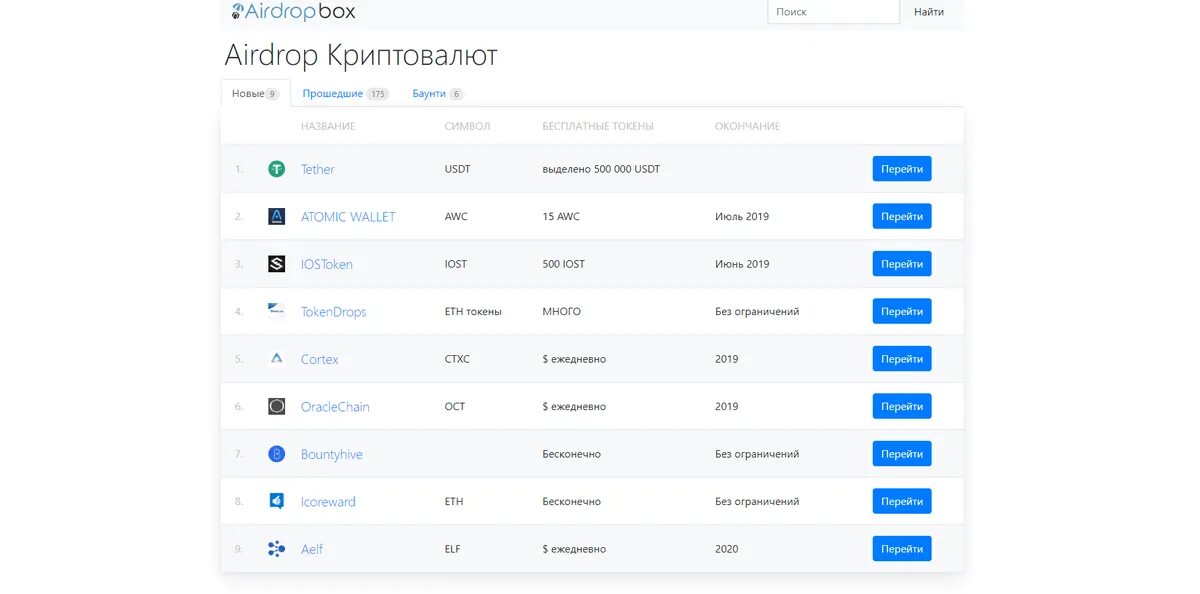Click the "500 IOST" tokens cell
Image resolution: width=1200 pixels, height=594 pixels.
point(564,264)
